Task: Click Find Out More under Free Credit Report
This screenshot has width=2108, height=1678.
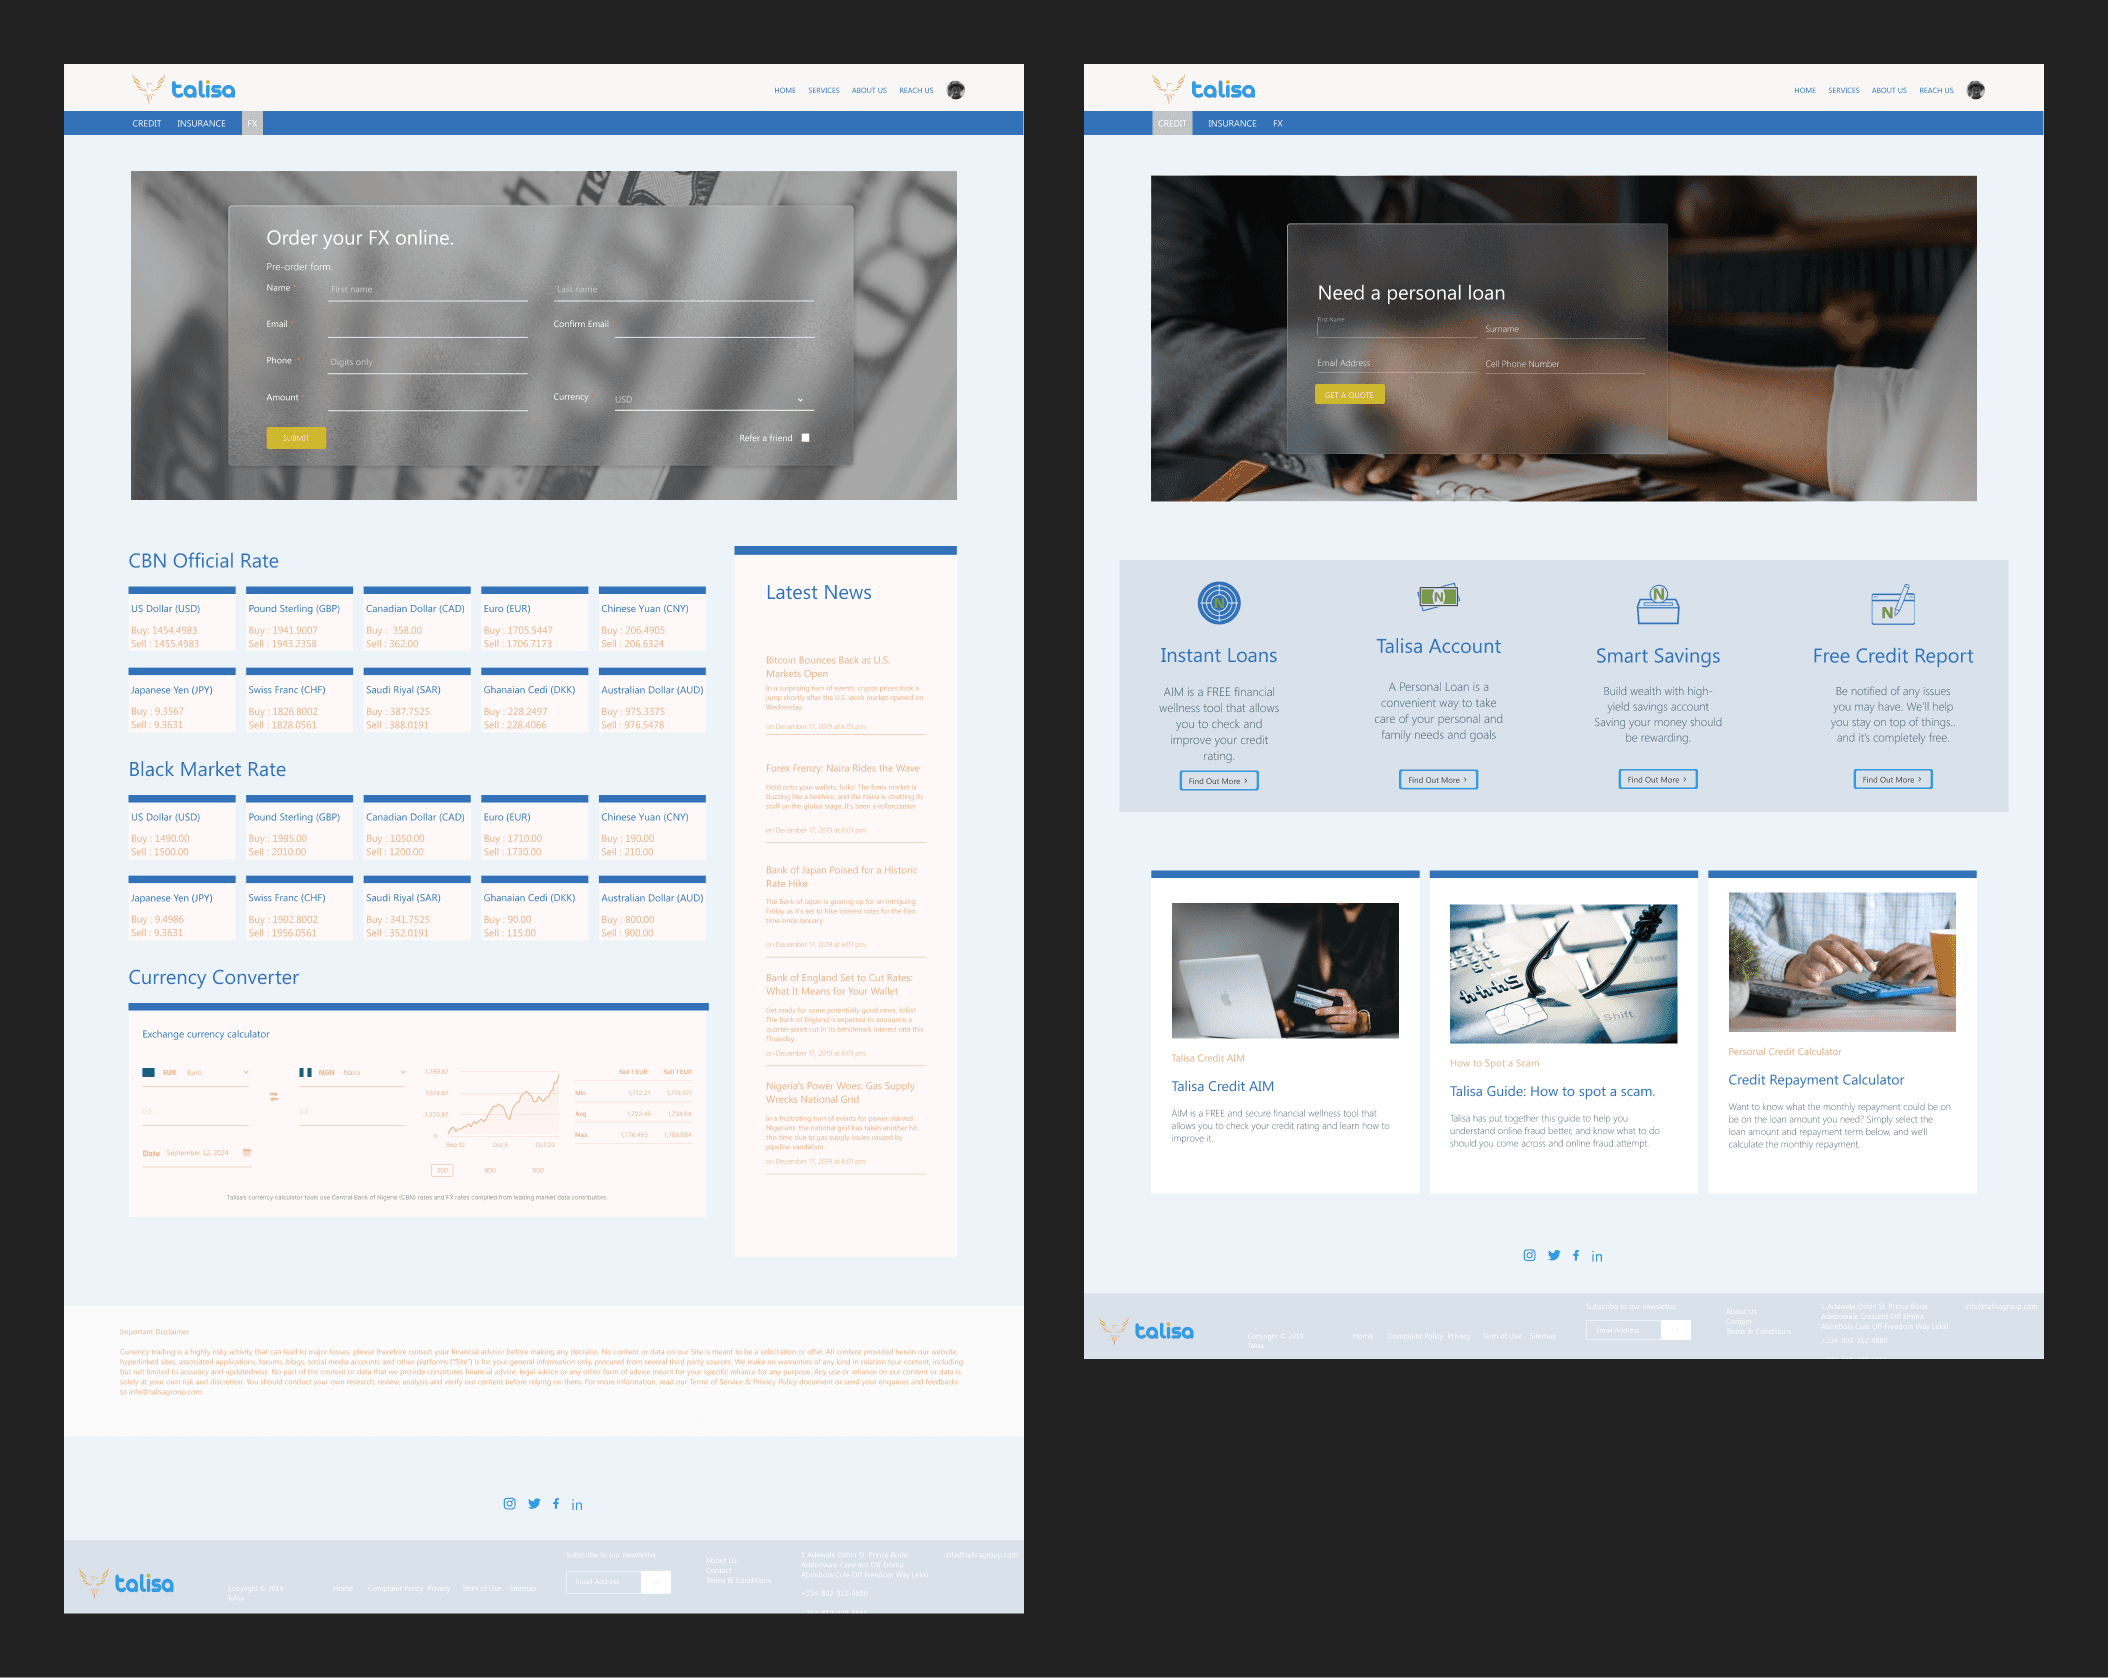Action: coord(1892,780)
